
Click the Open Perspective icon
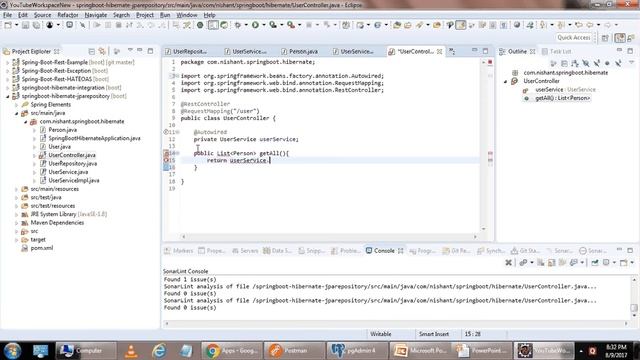[605, 38]
